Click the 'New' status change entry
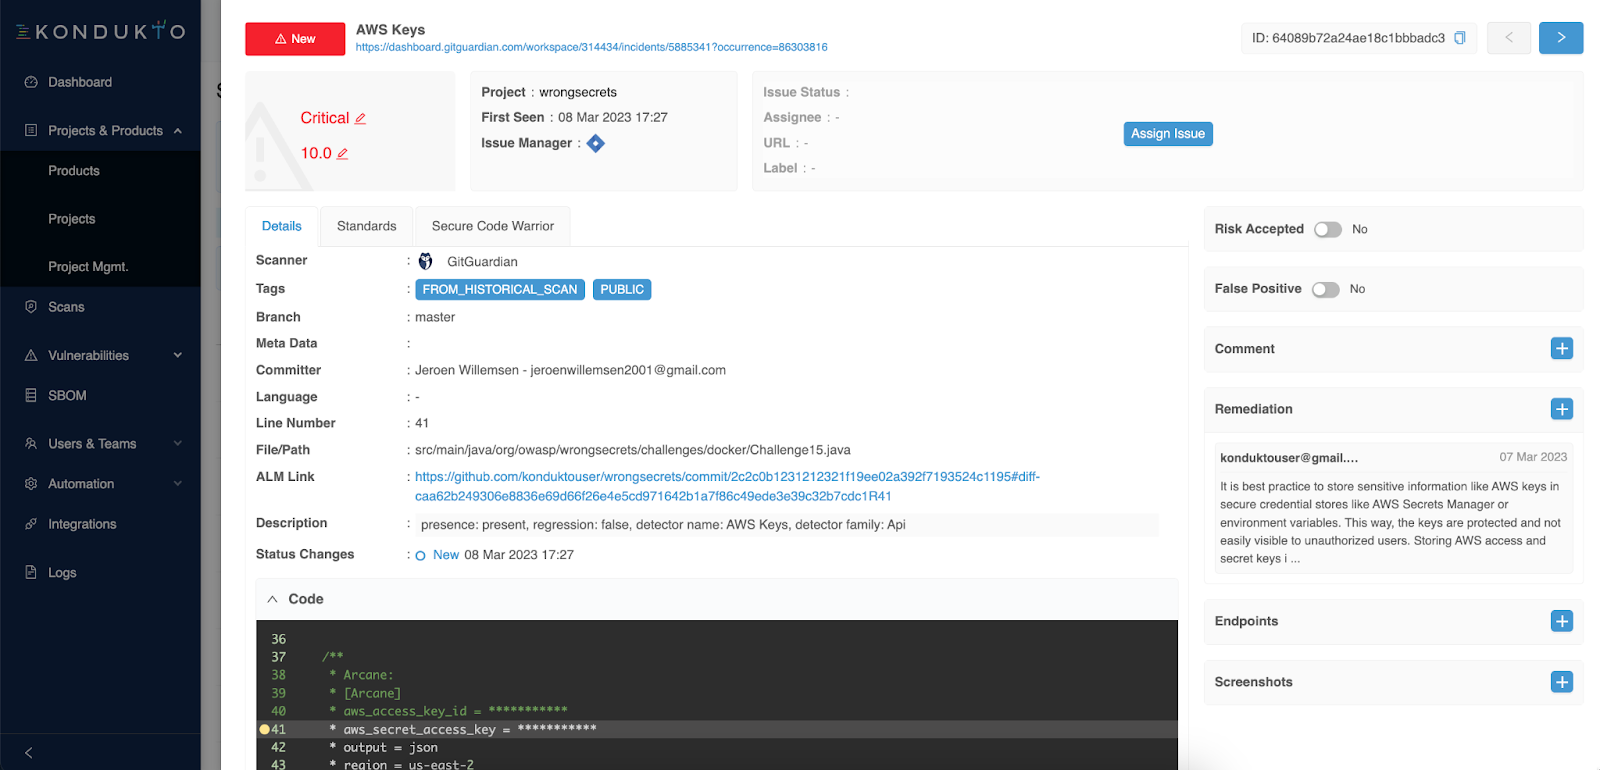The height and width of the screenshot is (770, 1600). tap(446, 555)
